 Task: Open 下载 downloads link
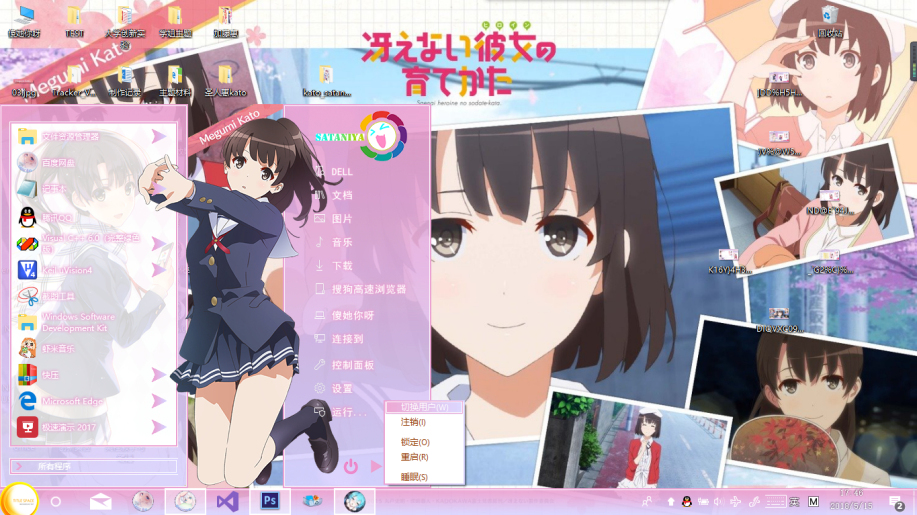click(334, 265)
